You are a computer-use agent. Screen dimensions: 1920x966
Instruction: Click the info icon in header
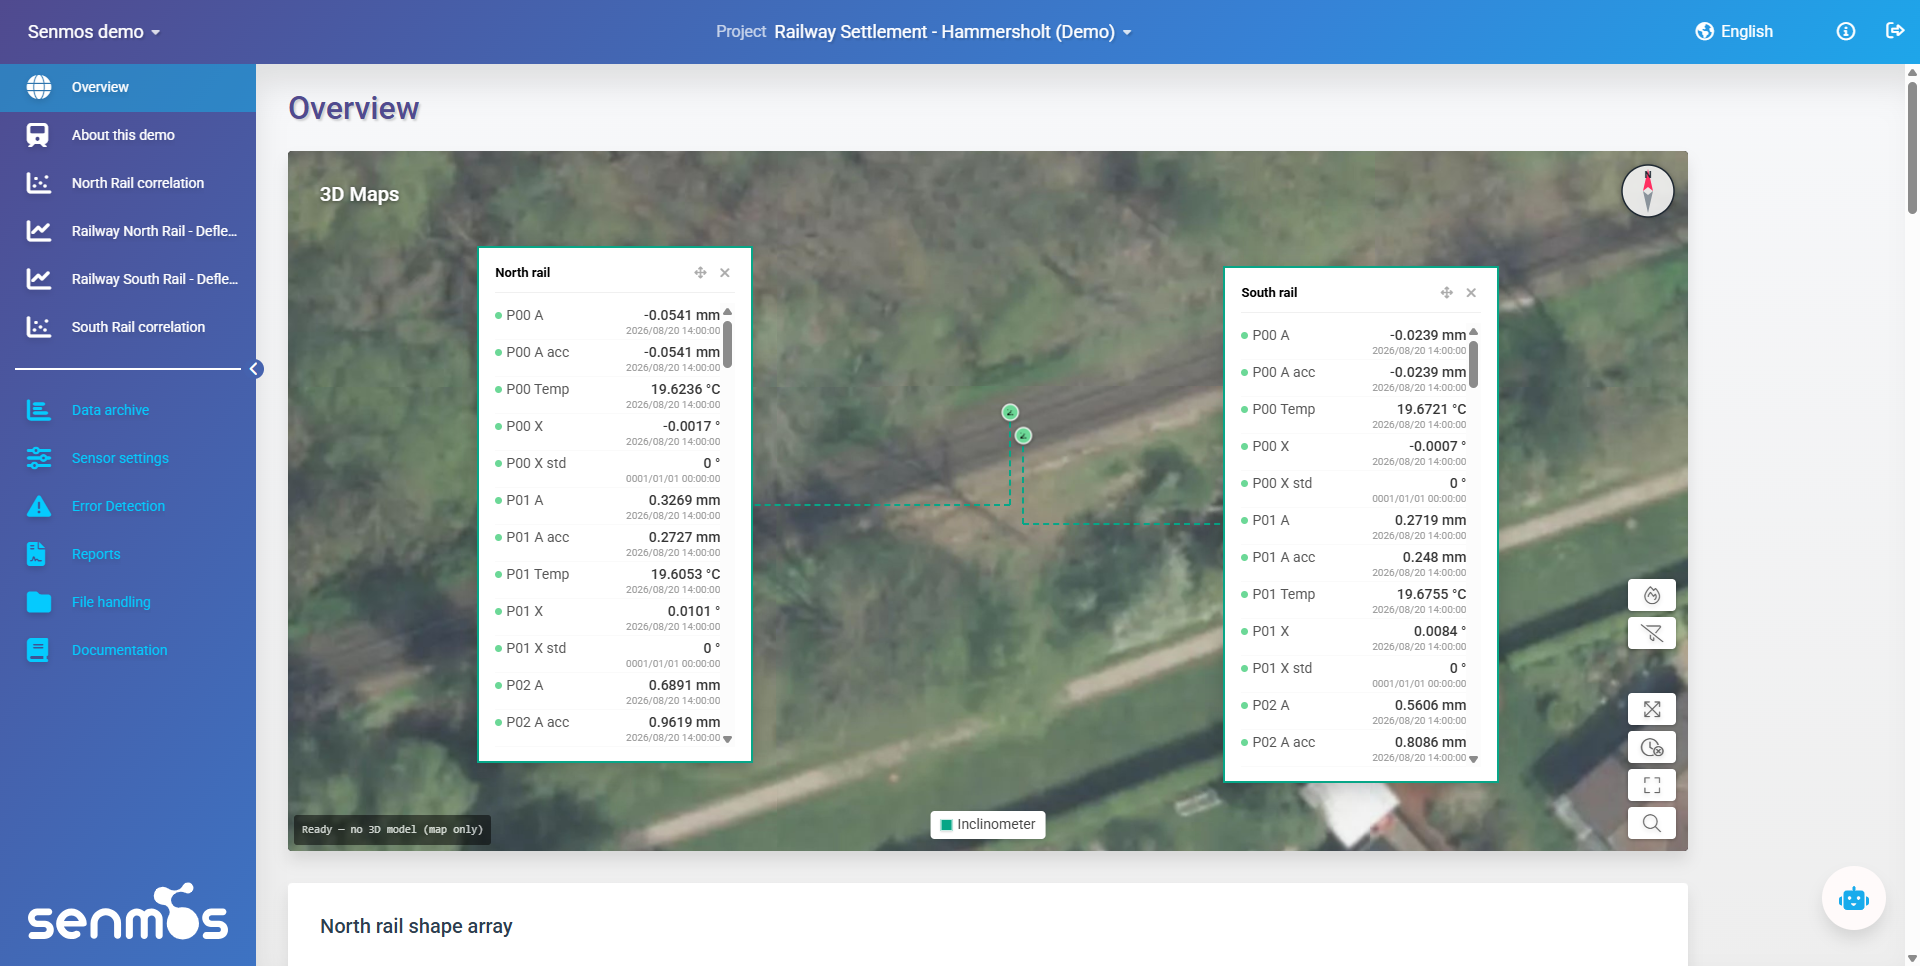point(1846,32)
